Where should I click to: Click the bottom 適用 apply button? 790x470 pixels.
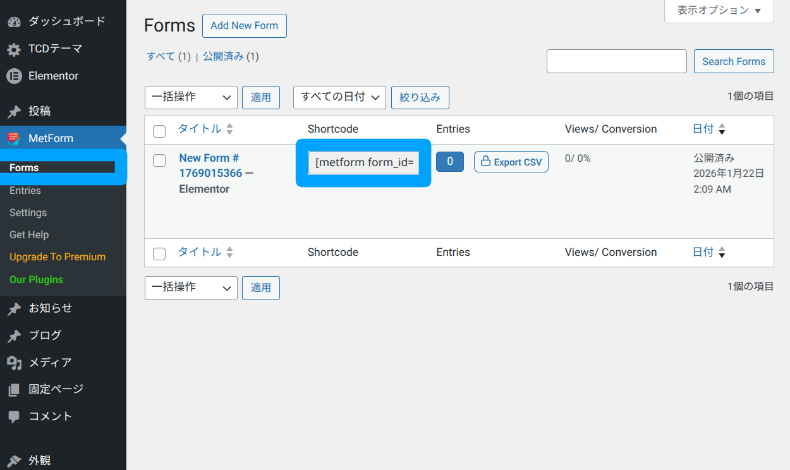[261, 288]
